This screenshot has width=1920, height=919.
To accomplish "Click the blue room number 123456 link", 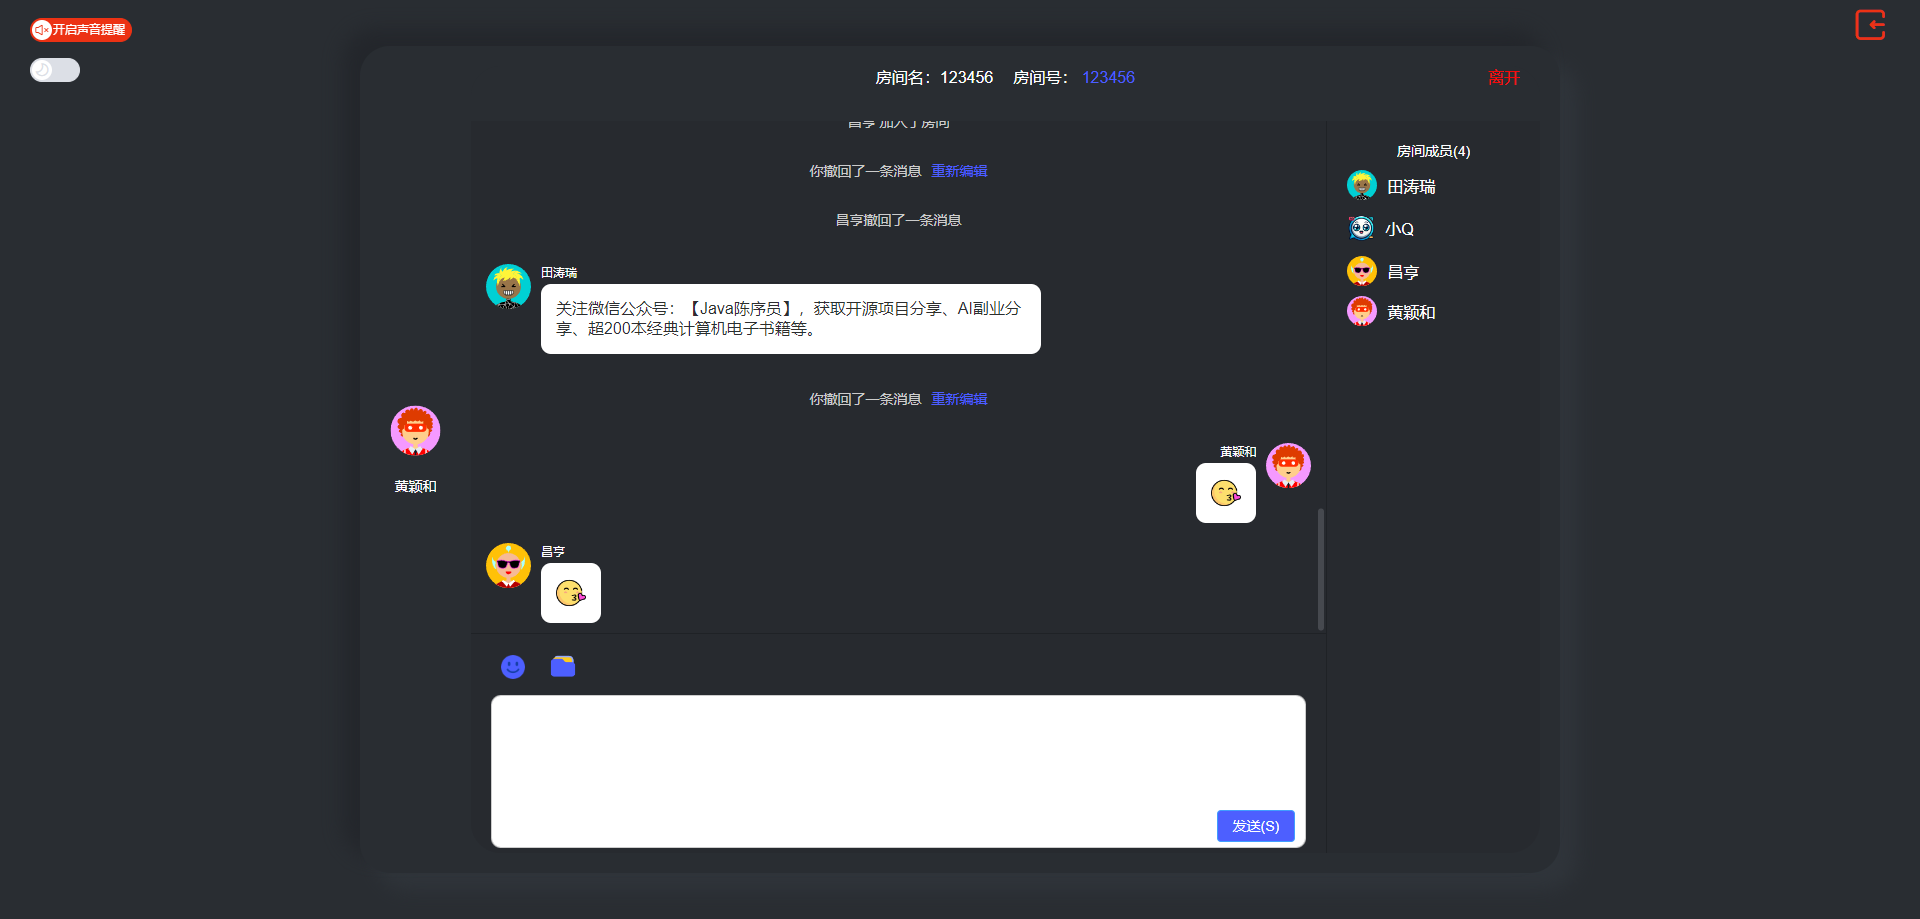I will click(1107, 77).
